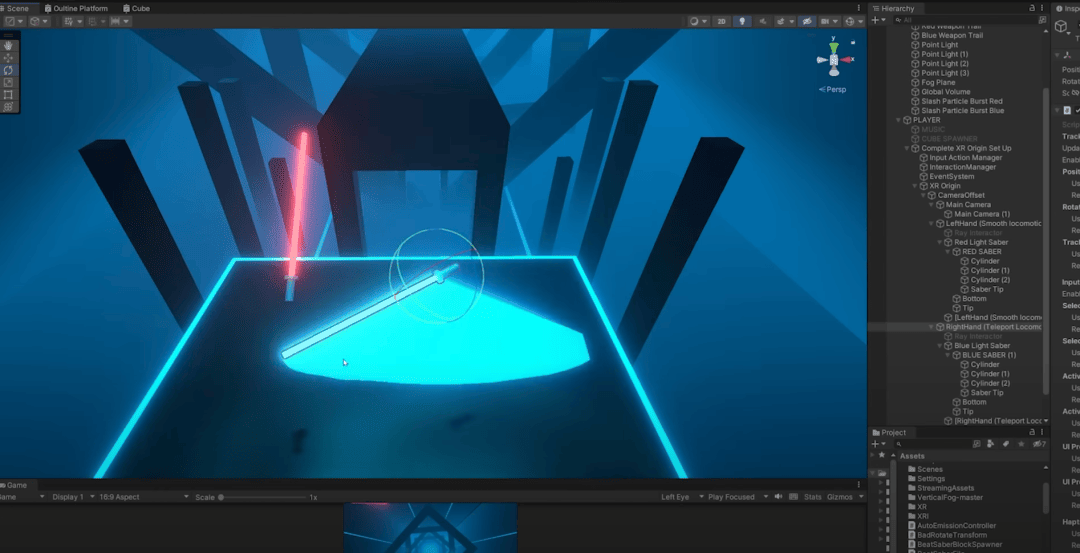Collapse the XR Origin node
1080x553 pixels.
[916, 186]
